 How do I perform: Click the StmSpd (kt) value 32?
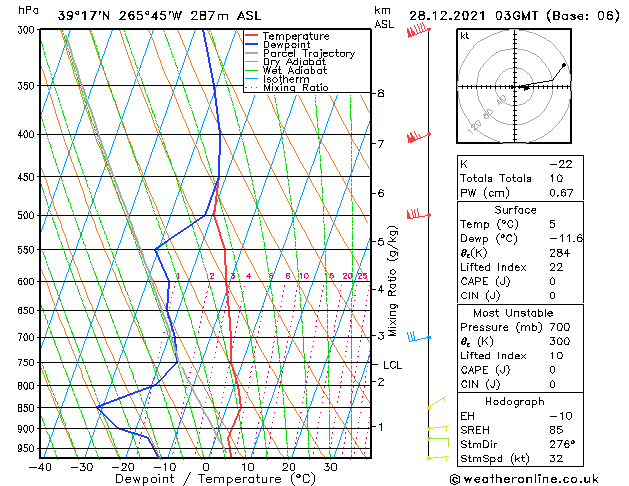[556, 458]
